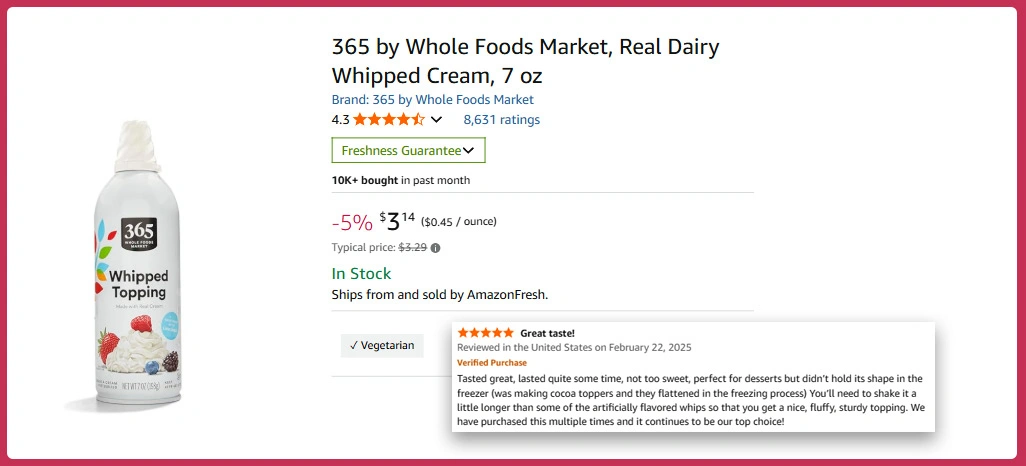Expand the chevron next to rating stars
This screenshot has height=466, width=1026.
click(x=436, y=120)
